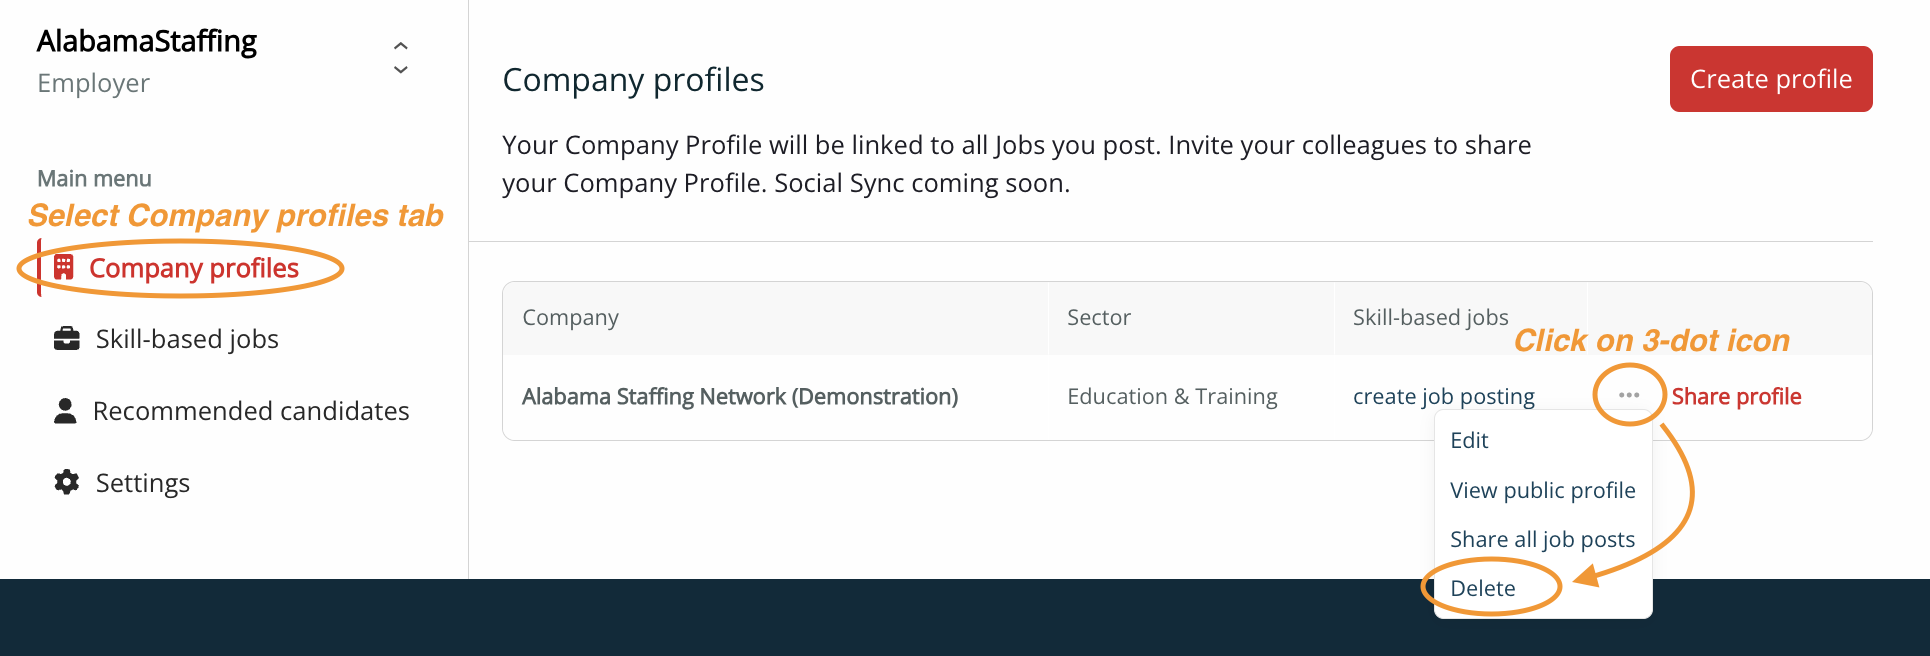Open the Settings menu label
Viewport: 1930px width, 656px height.
click(143, 483)
